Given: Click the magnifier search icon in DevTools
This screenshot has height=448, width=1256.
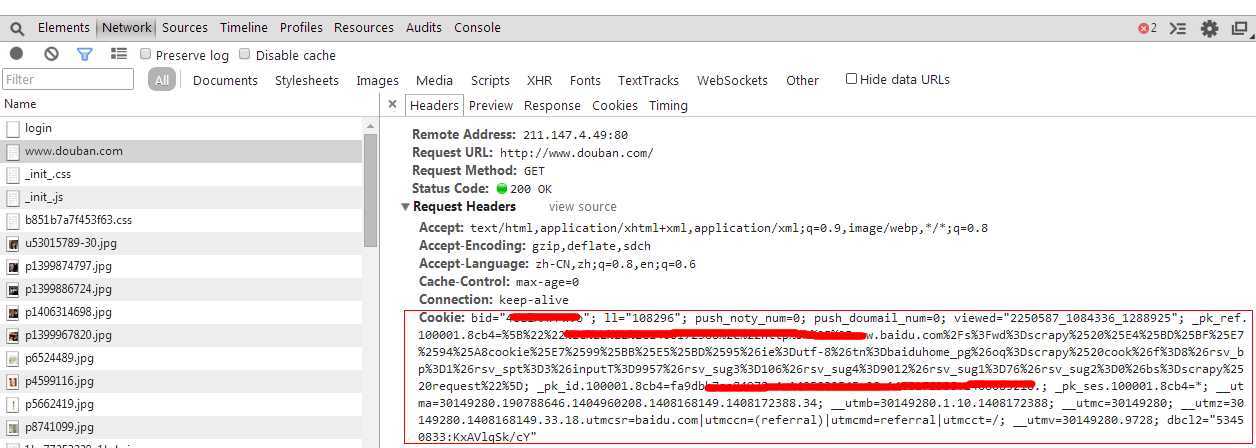Looking at the screenshot, I should coord(17,28).
